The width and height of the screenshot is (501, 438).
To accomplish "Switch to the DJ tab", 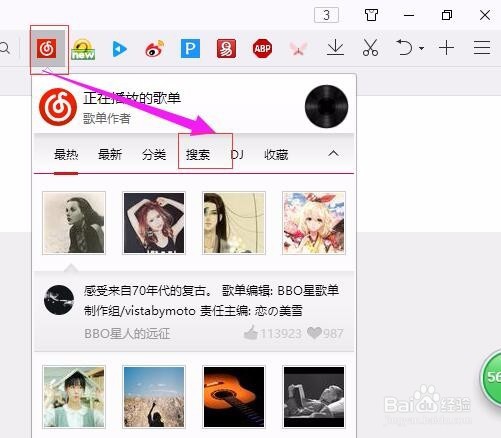I will tap(237, 155).
